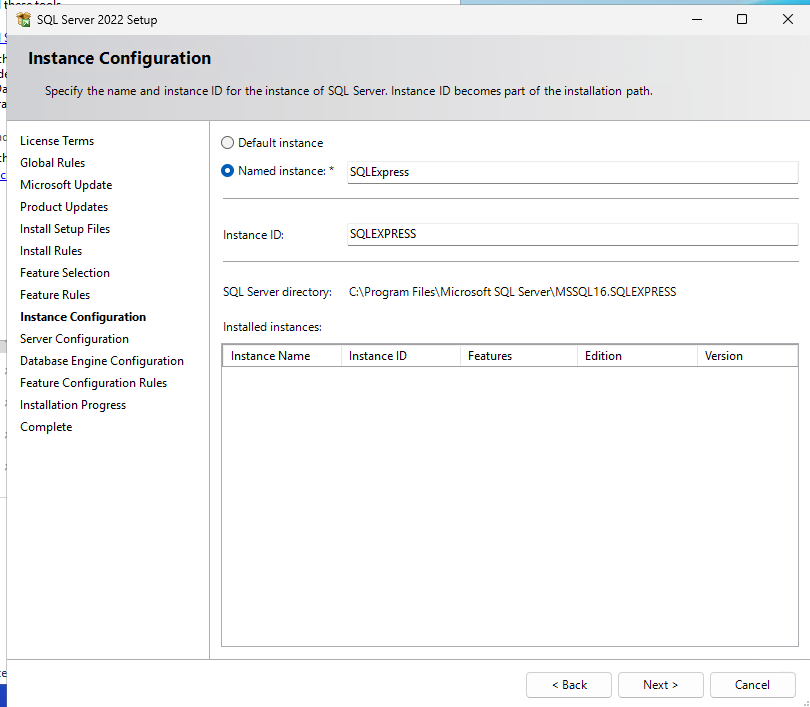Select Installation Progress step in sidebar
810x707 pixels.
point(73,405)
